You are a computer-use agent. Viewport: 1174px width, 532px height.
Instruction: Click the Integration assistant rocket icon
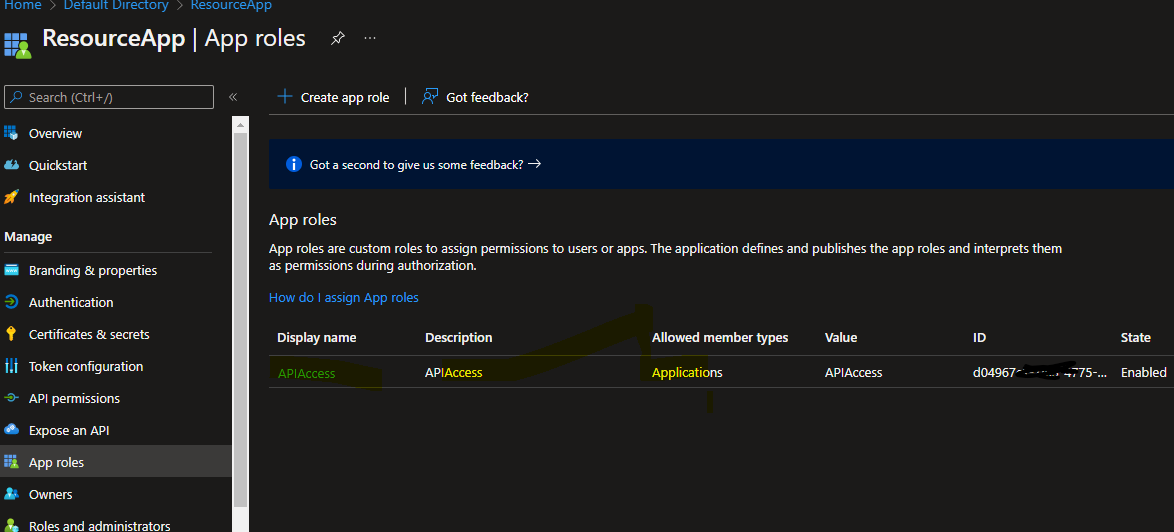coord(12,197)
